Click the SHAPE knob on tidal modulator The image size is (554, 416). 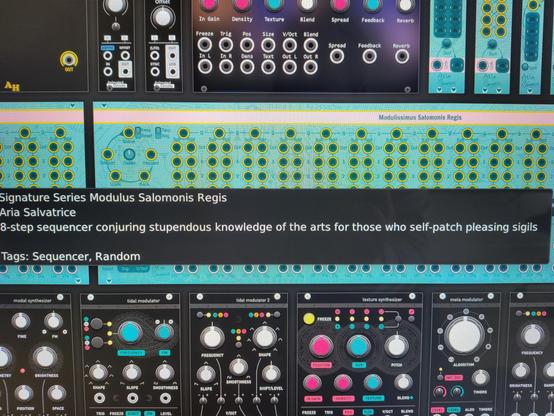pyautogui.click(x=99, y=372)
